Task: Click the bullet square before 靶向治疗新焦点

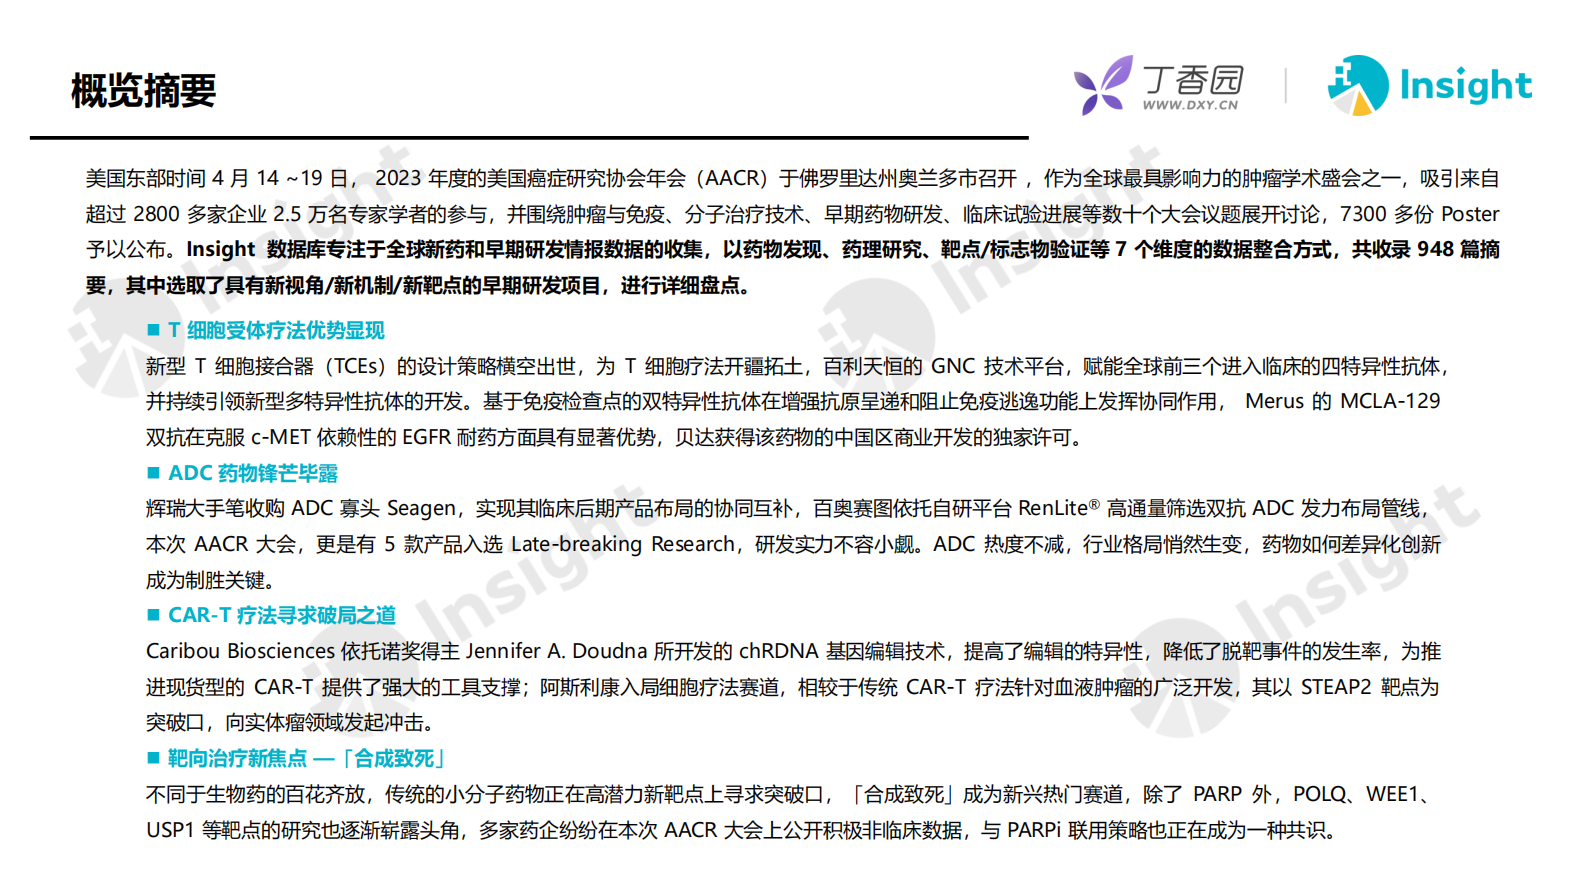Action: [x=153, y=758]
